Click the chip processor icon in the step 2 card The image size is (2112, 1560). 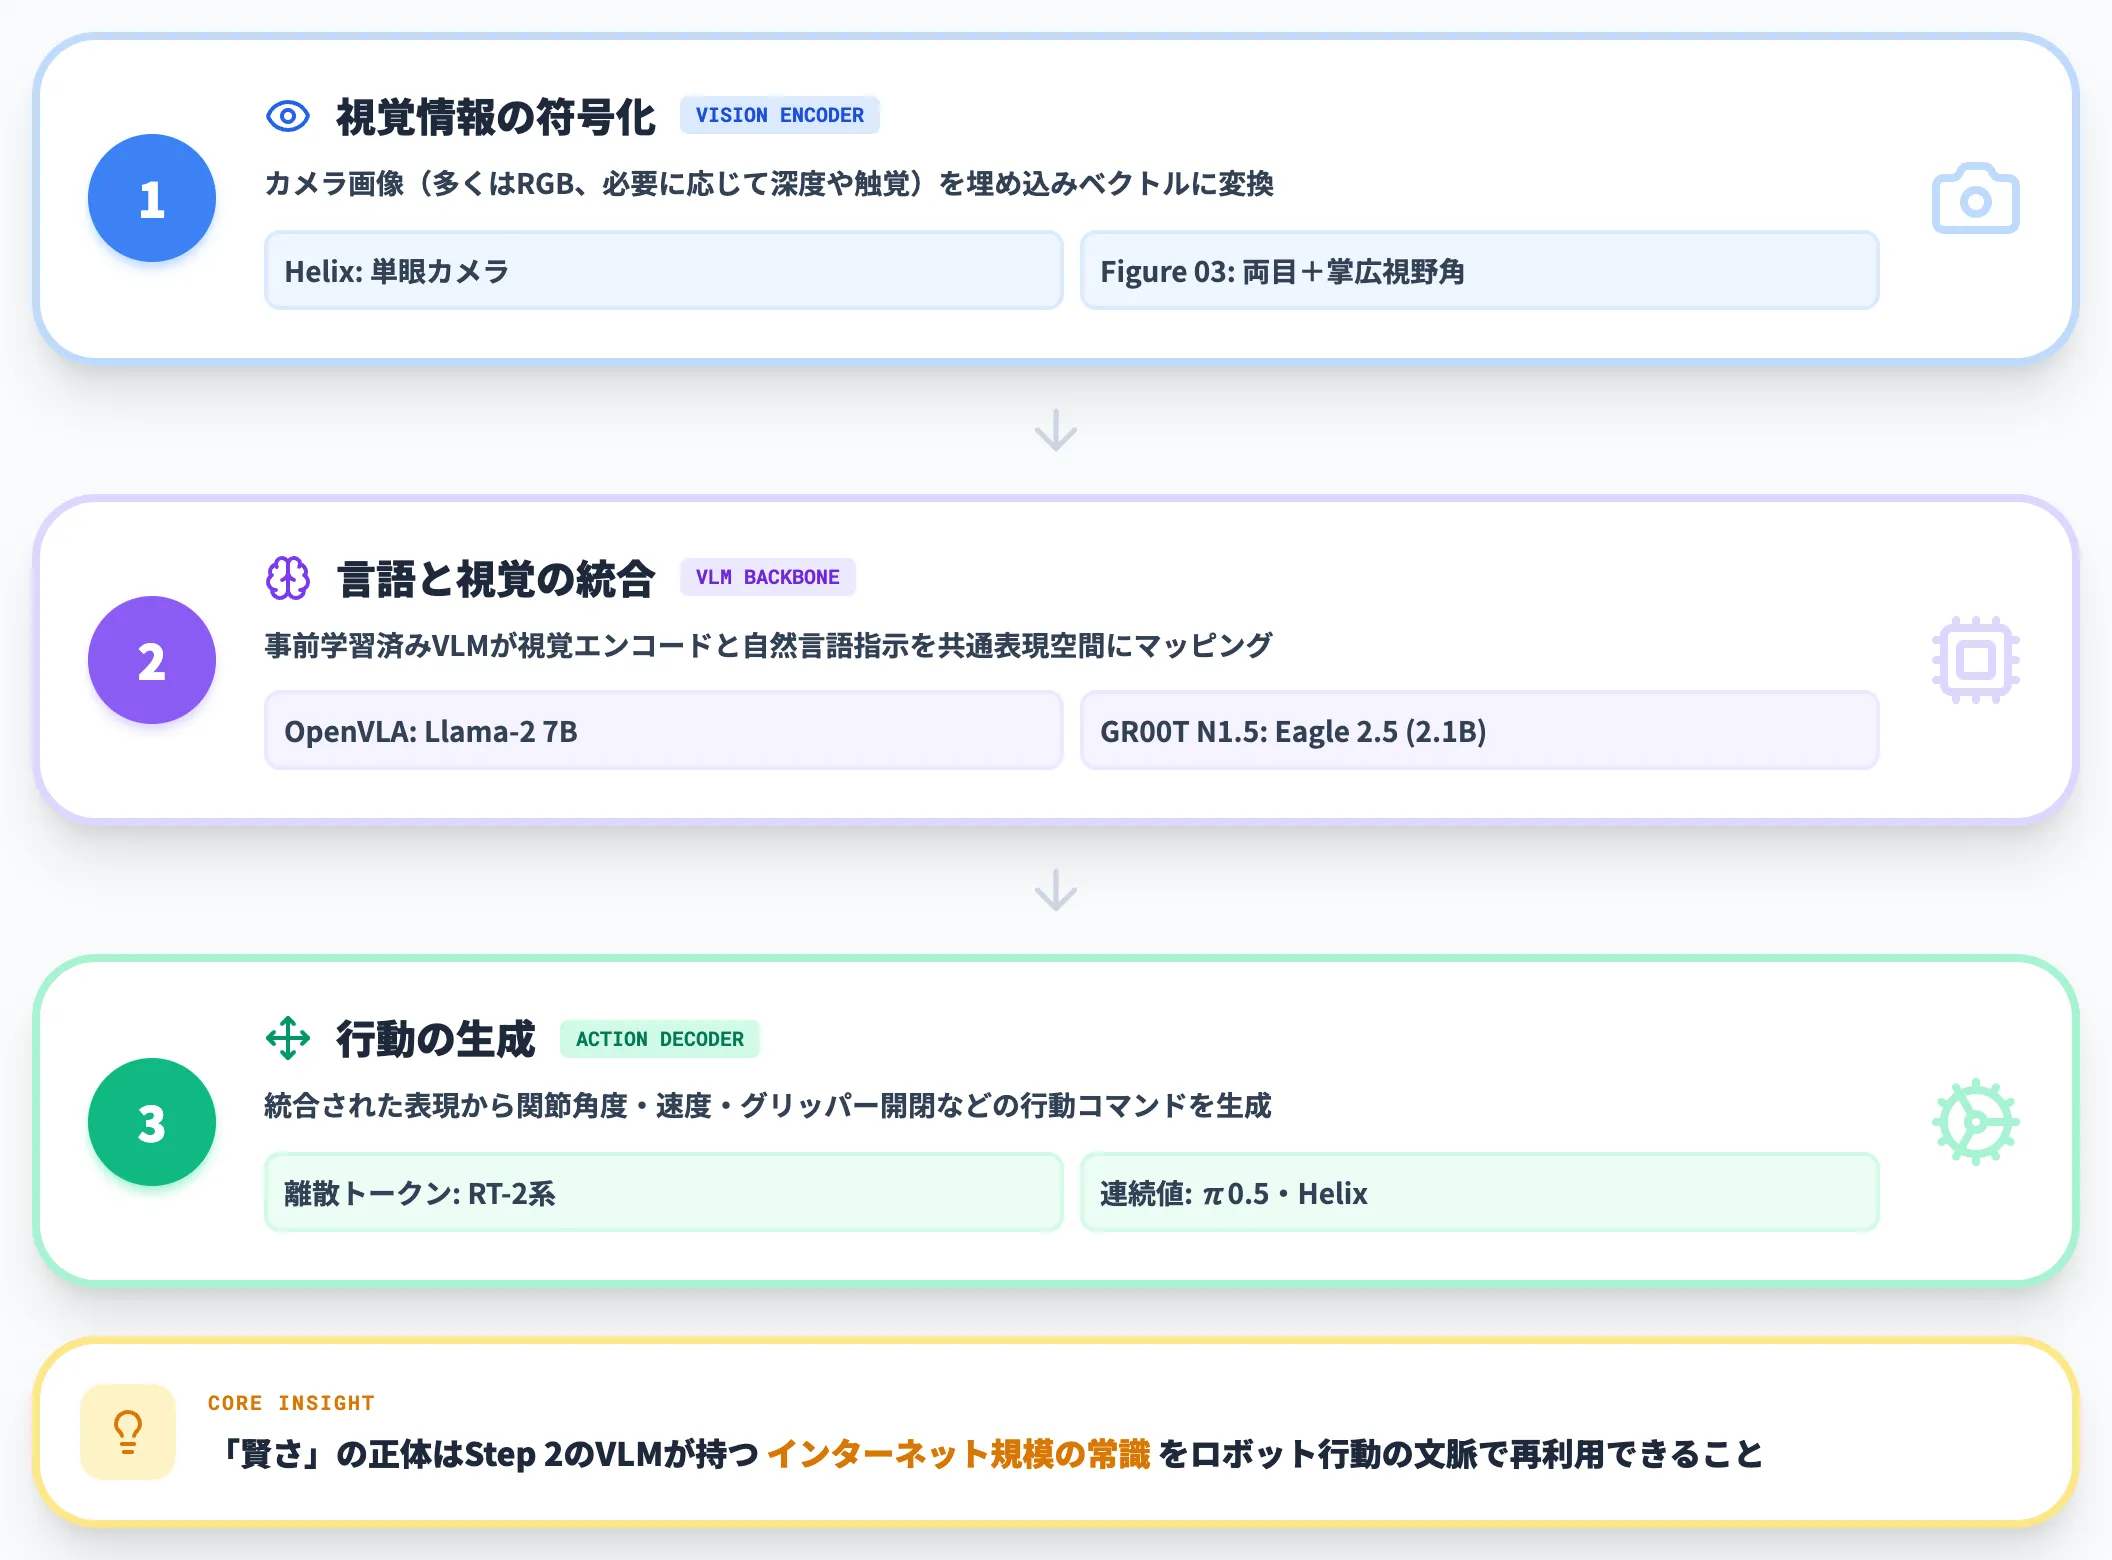tap(1976, 660)
